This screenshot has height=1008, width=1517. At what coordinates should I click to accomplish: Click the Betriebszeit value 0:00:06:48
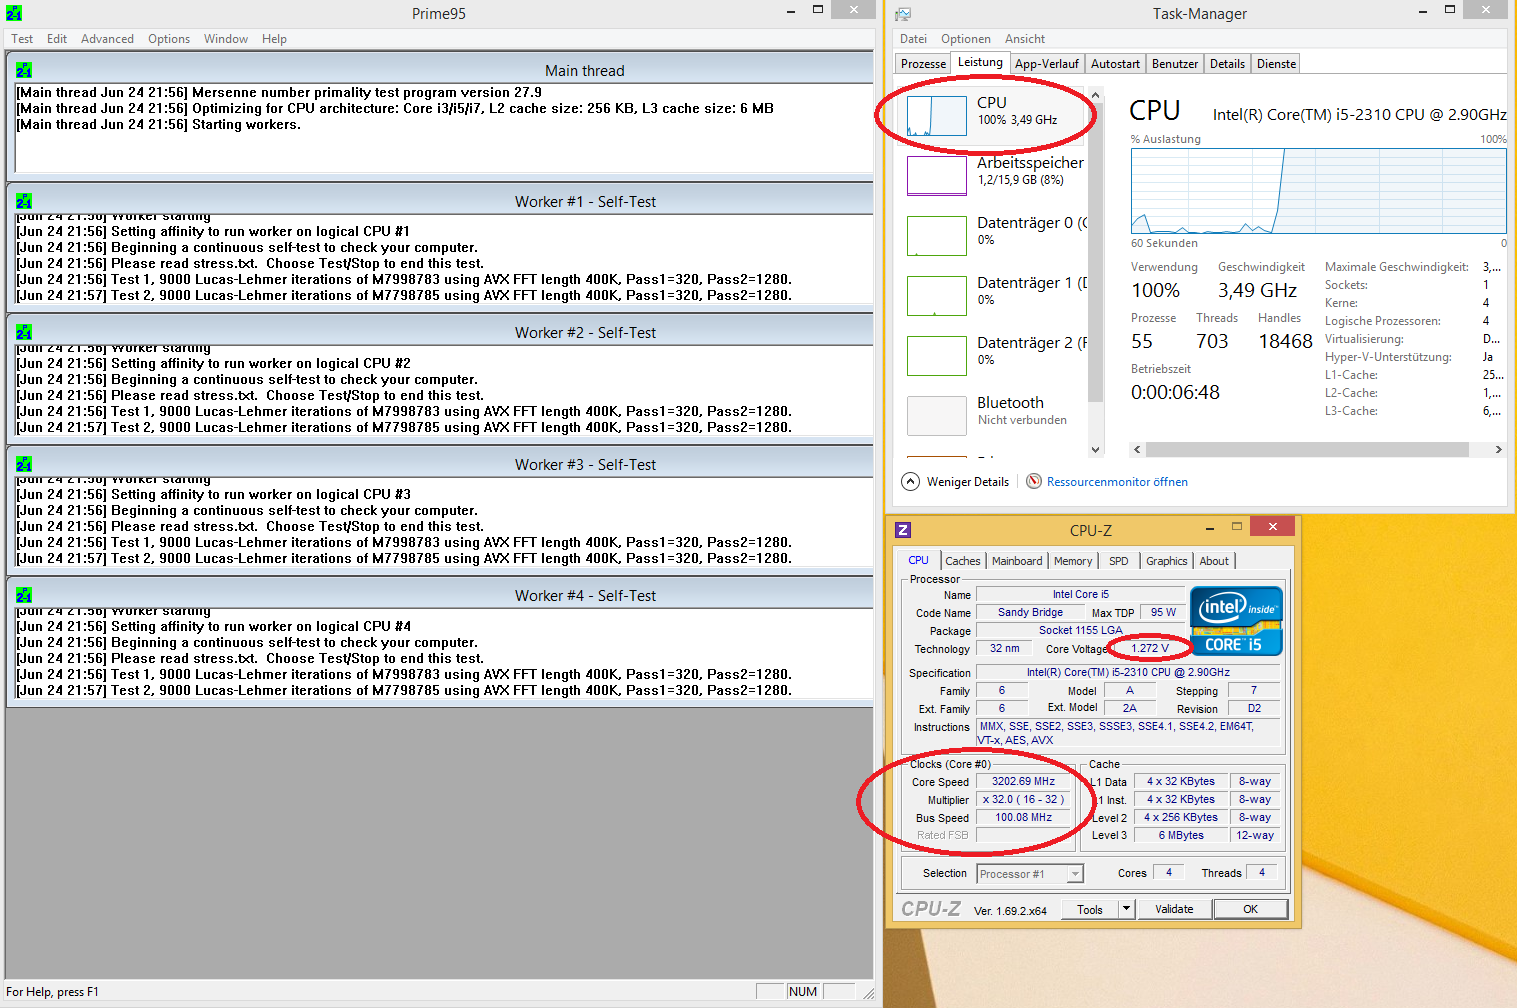pyautogui.click(x=1175, y=393)
